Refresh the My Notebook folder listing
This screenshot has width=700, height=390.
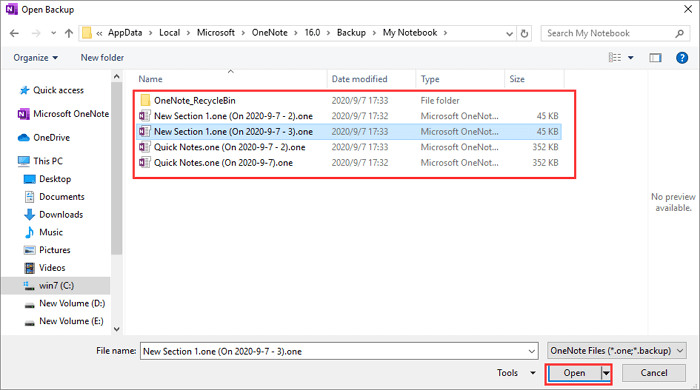525,33
